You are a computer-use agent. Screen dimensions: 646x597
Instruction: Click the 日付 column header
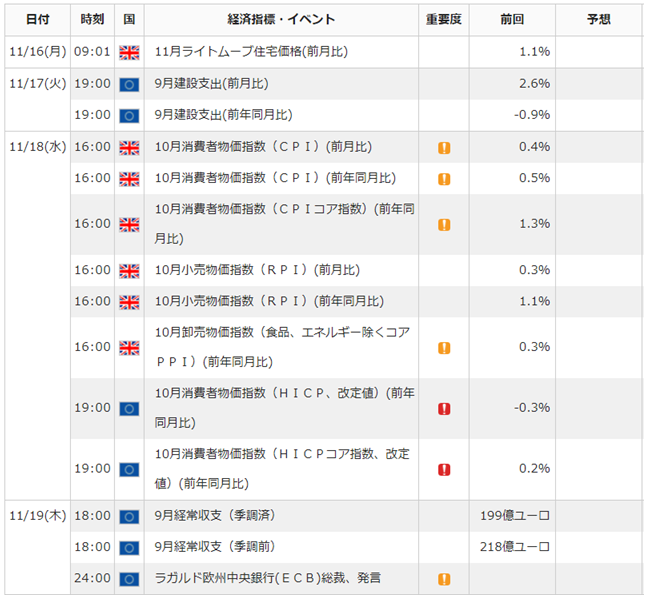[37, 19]
